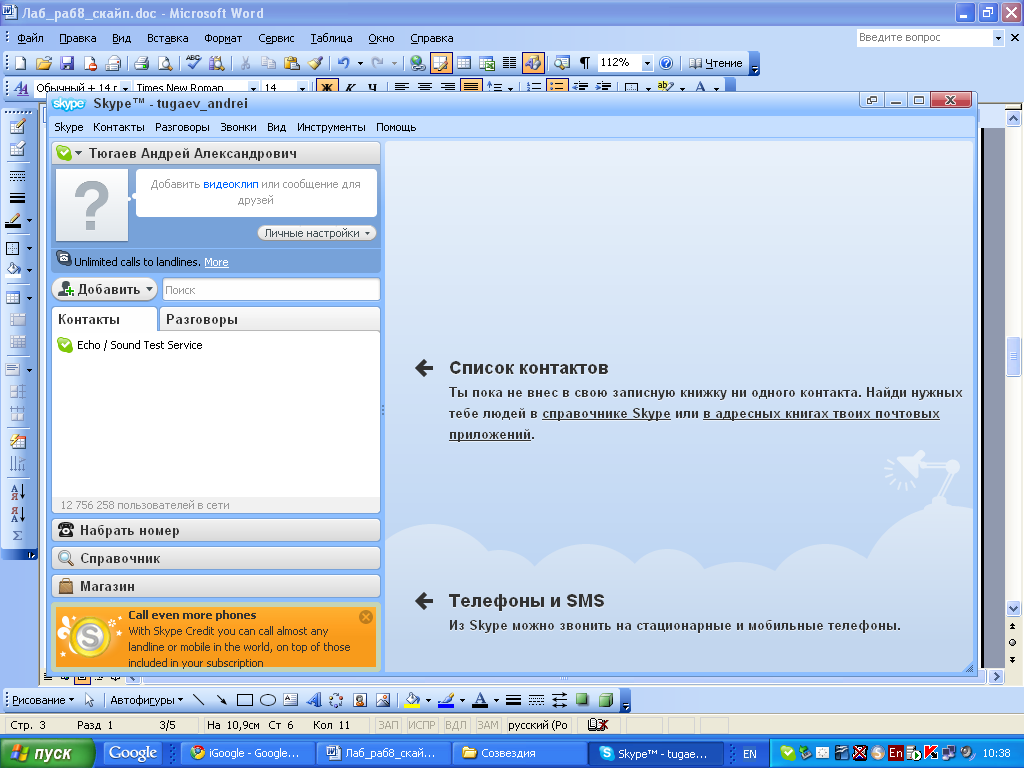Open Рисование menu in drawing toolbar
Screen dimensions: 1024x768
[43, 700]
